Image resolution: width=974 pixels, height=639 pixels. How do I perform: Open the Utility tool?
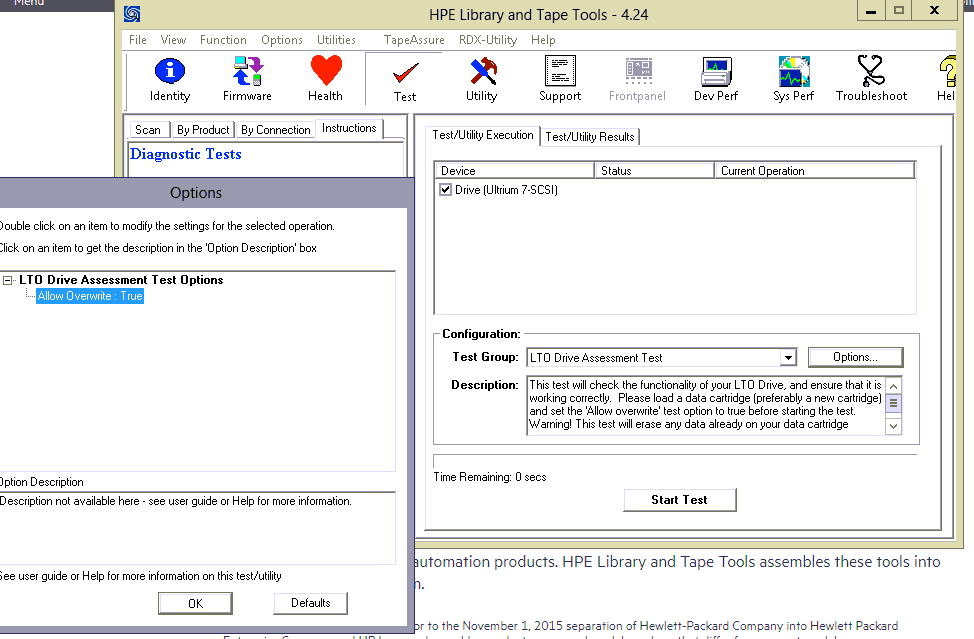[x=482, y=79]
